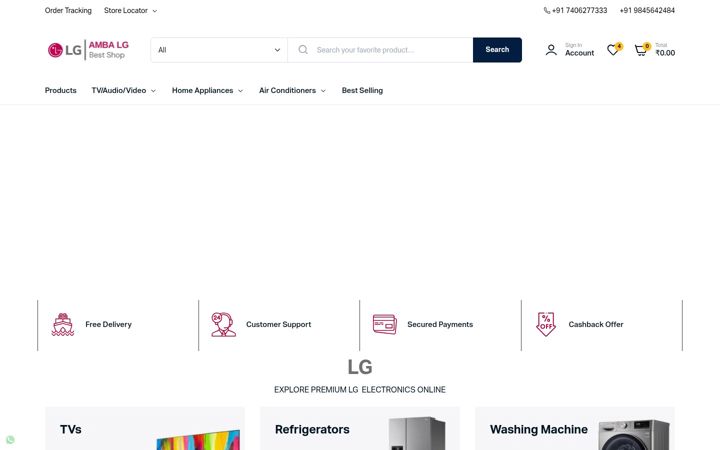
Task: Open the Home Appliances menu item
Action: pyautogui.click(x=202, y=90)
